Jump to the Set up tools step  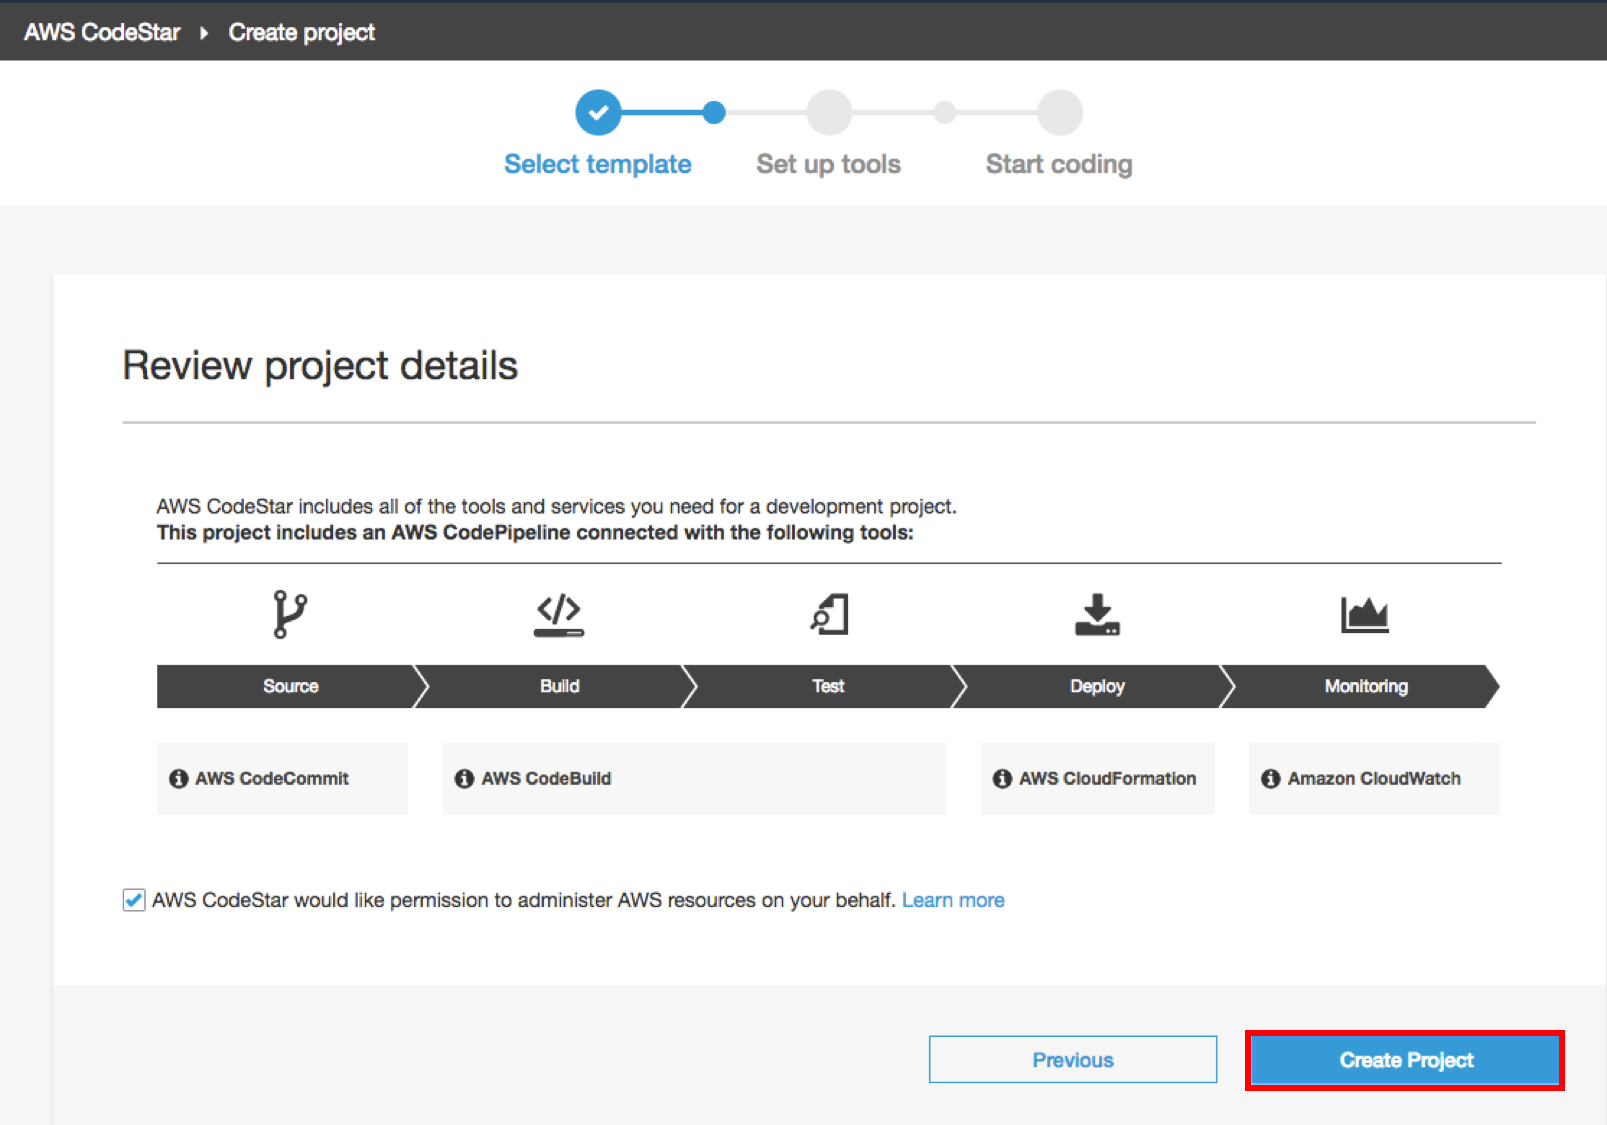(x=829, y=113)
